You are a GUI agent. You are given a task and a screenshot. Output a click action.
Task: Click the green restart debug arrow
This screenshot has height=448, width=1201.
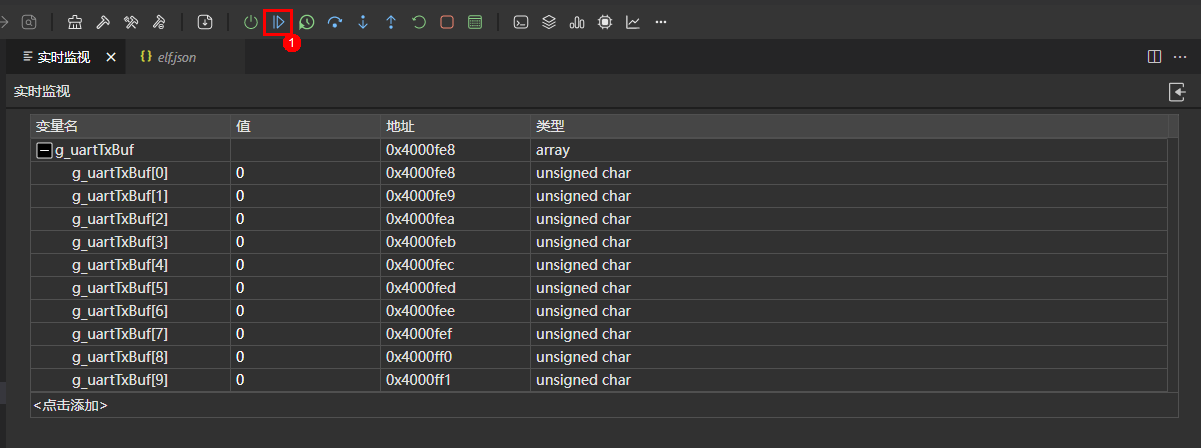tap(419, 22)
